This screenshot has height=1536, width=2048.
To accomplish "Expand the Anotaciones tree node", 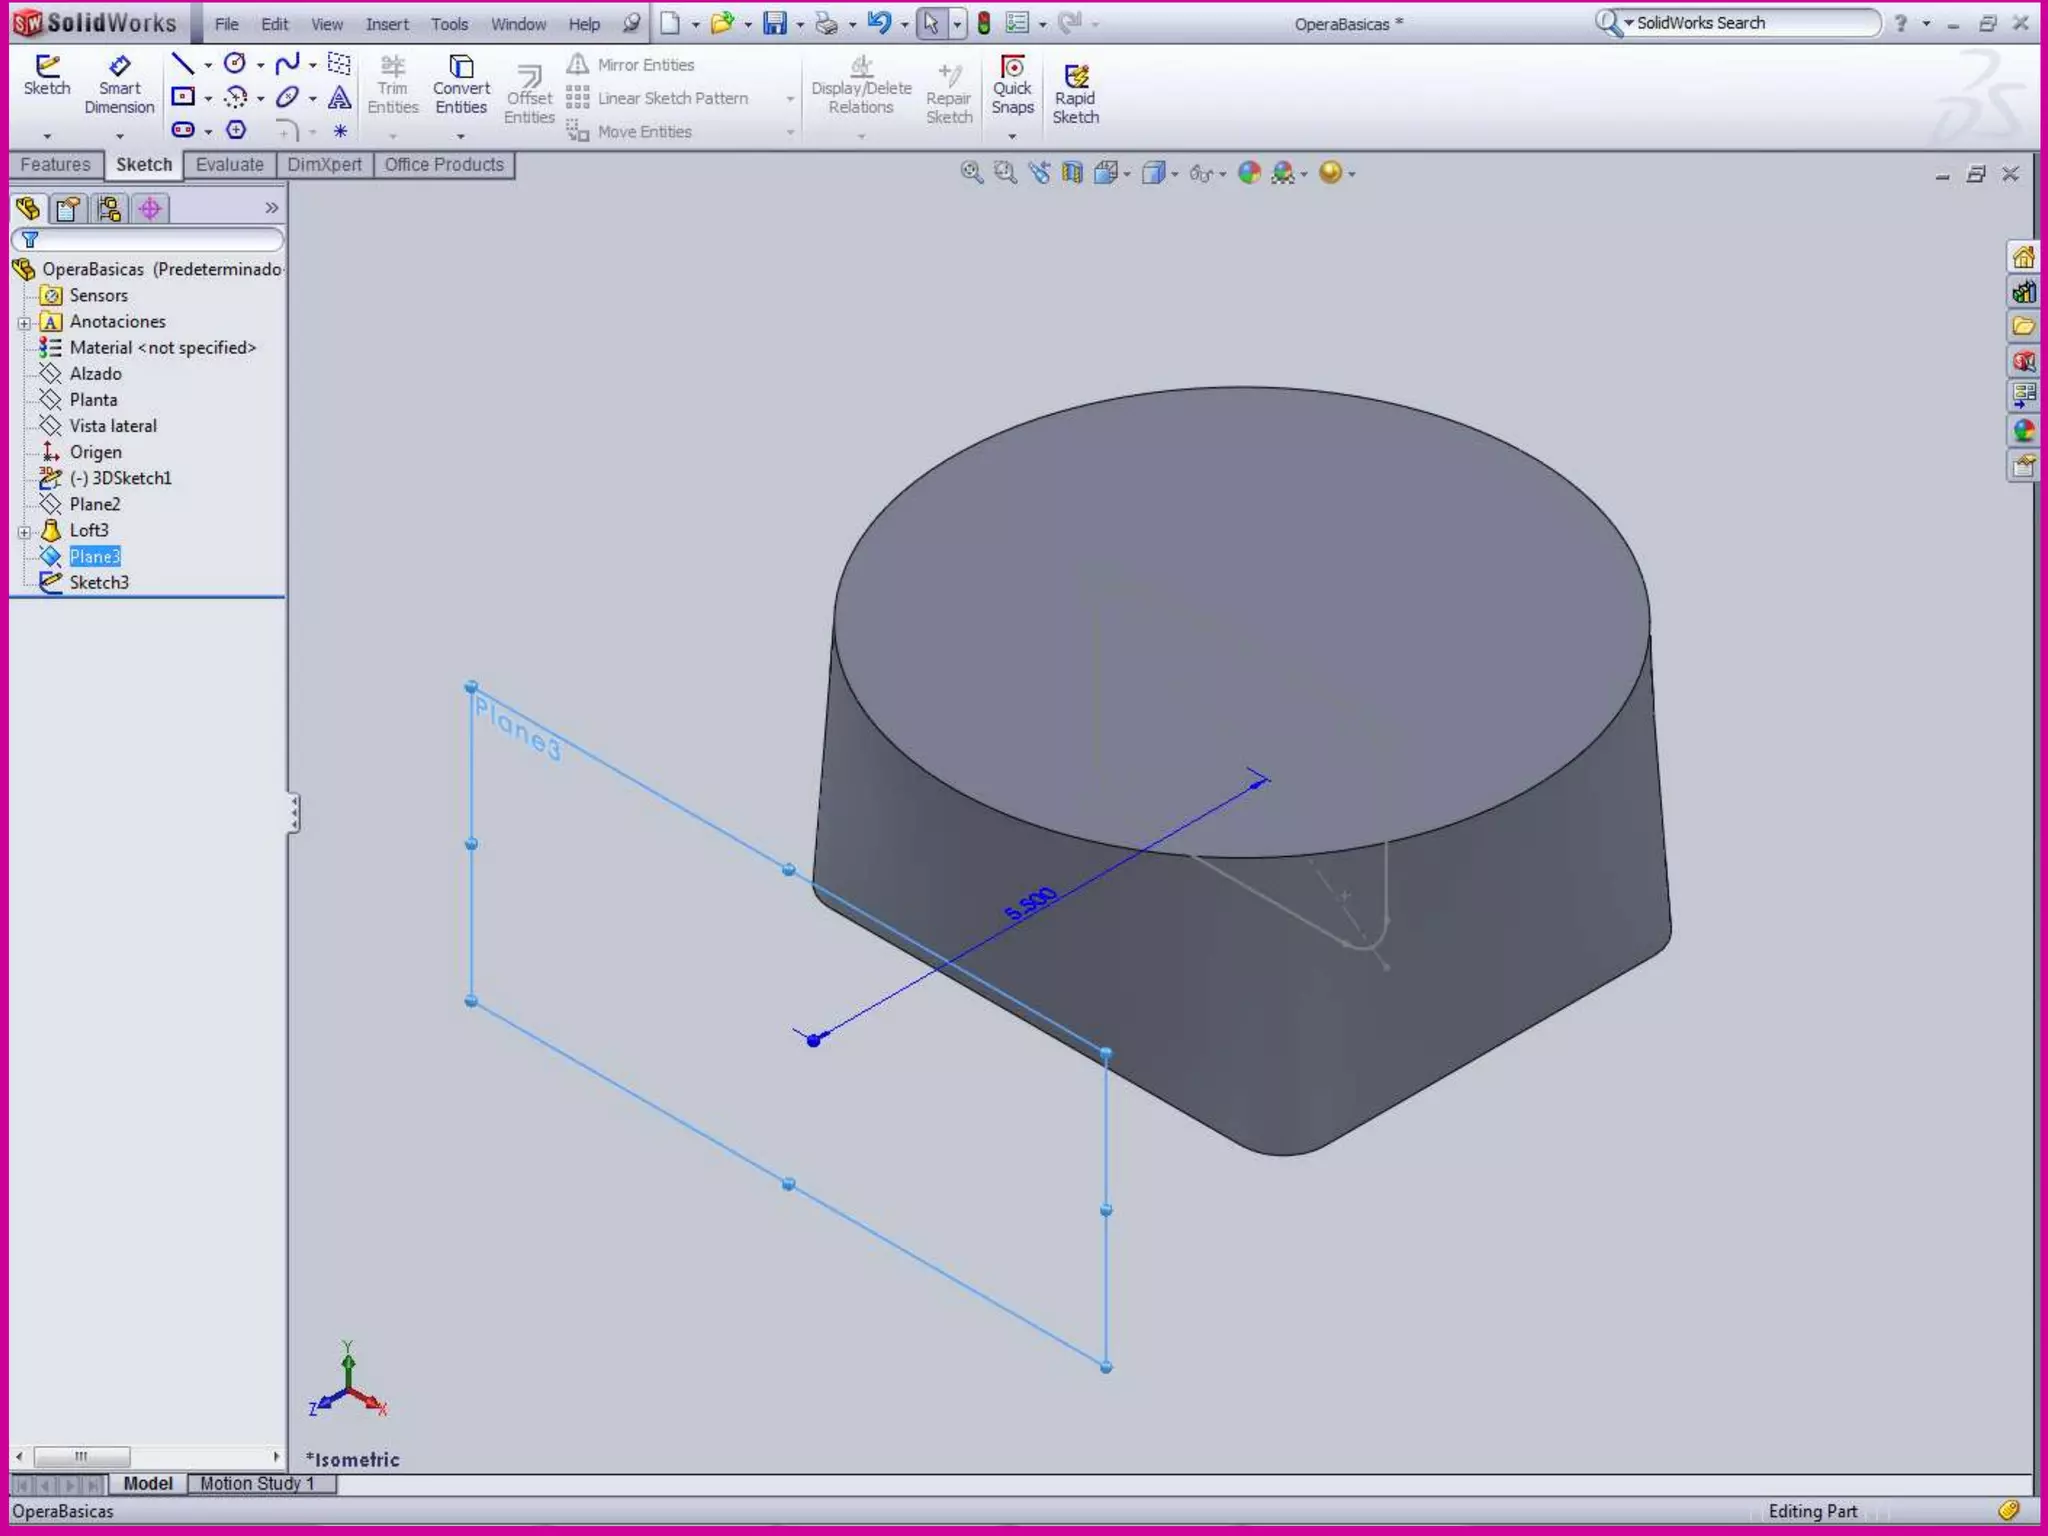I will (24, 322).
